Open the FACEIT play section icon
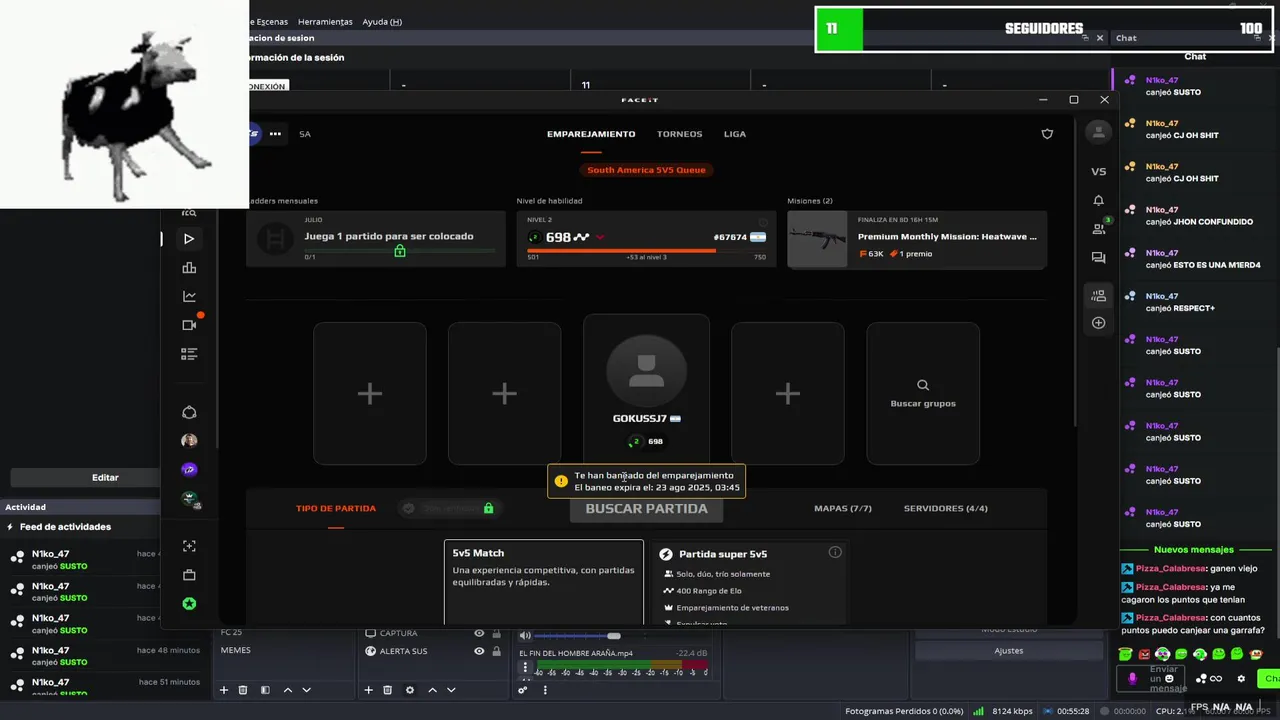Image resolution: width=1280 pixels, height=720 pixels. [x=189, y=239]
